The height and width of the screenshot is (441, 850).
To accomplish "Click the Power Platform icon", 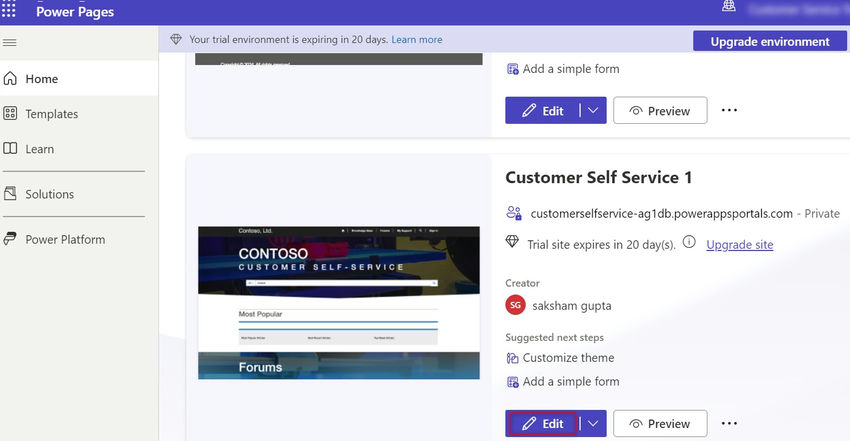I will click(x=10, y=239).
